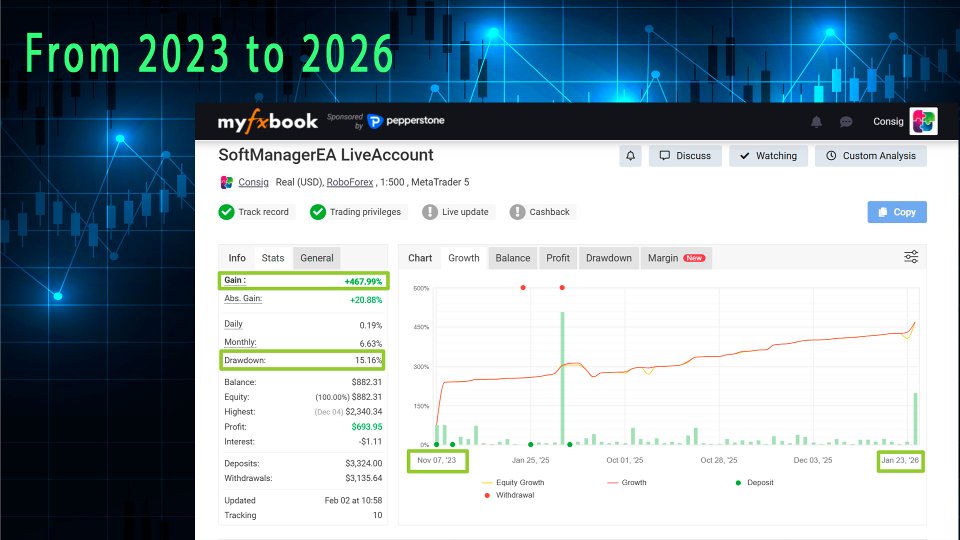Toggle the Withdrawal legend series

coord(509,495)
